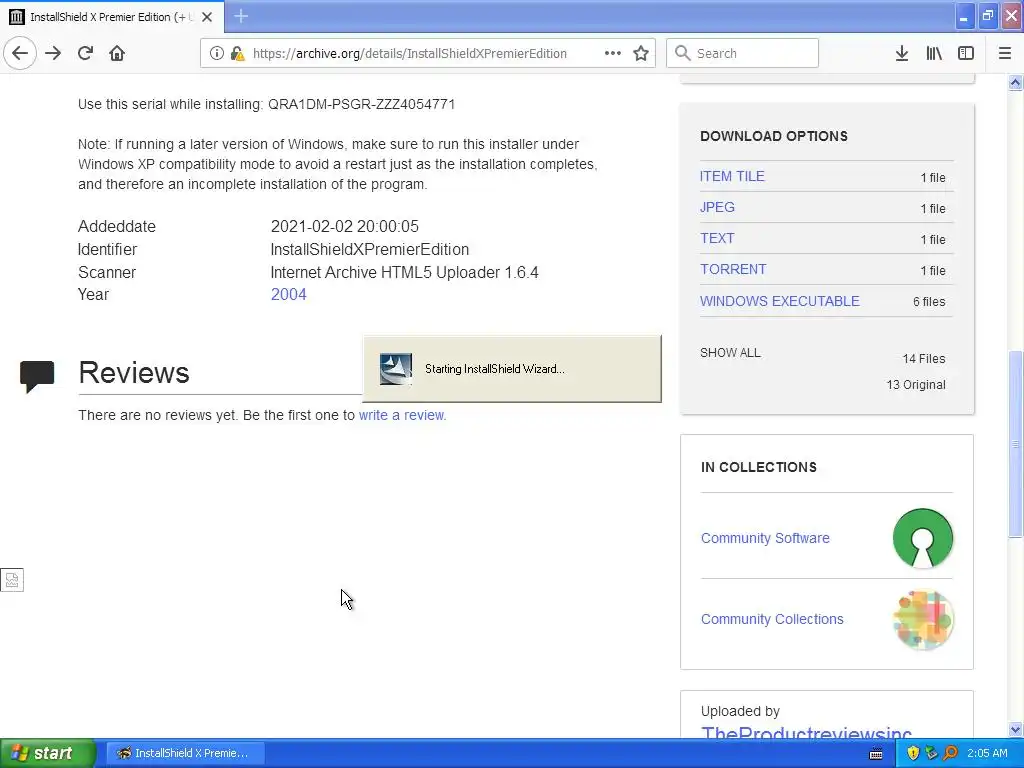The image size is (1024, 768).
Task: Open Community Collections link
Action: (x=772, y=619)
